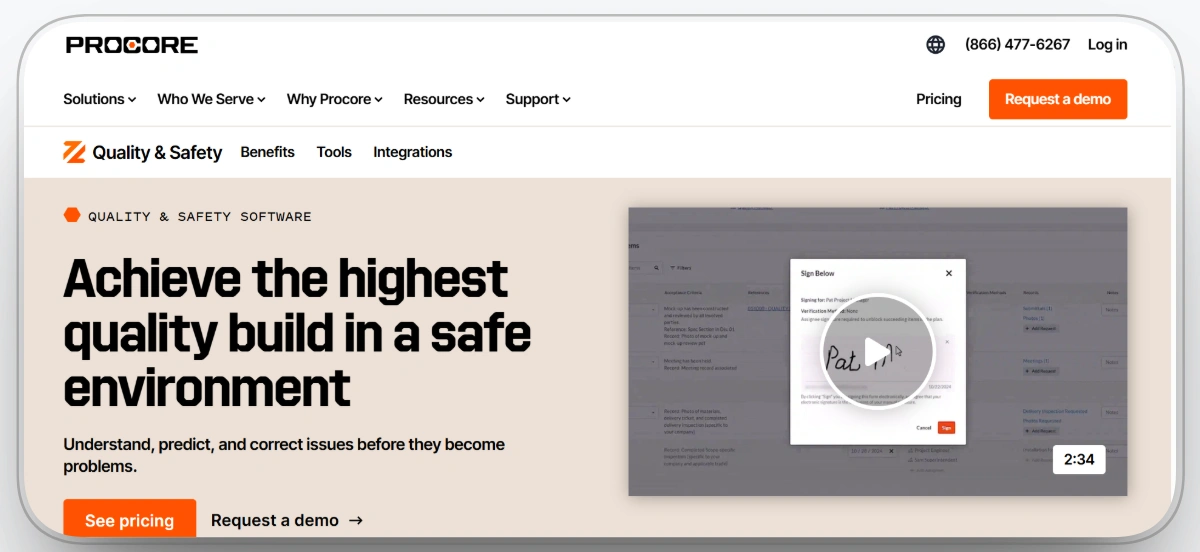Click the 2:34 video duration badge

tap(1078, 460)
